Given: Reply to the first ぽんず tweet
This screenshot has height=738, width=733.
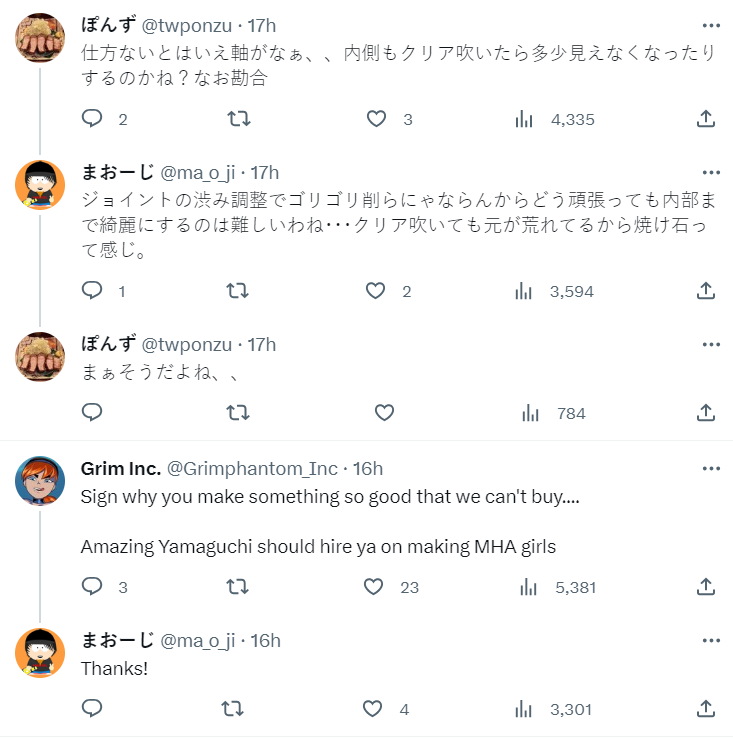Looking at the screenshot, I should (x=92, y=119).
